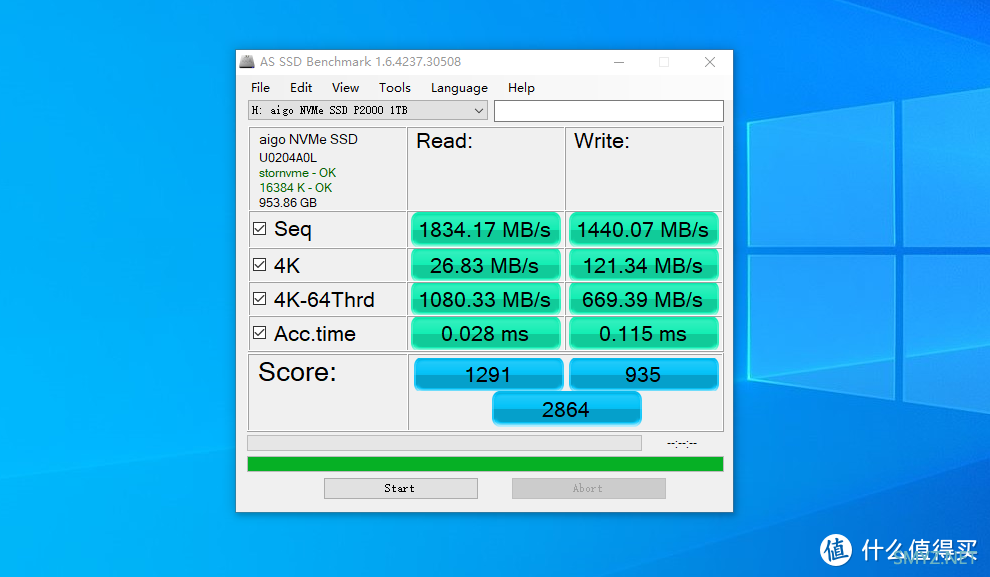
Task: Click the read access time 0.028 ms
Action: tap(485, 333)
